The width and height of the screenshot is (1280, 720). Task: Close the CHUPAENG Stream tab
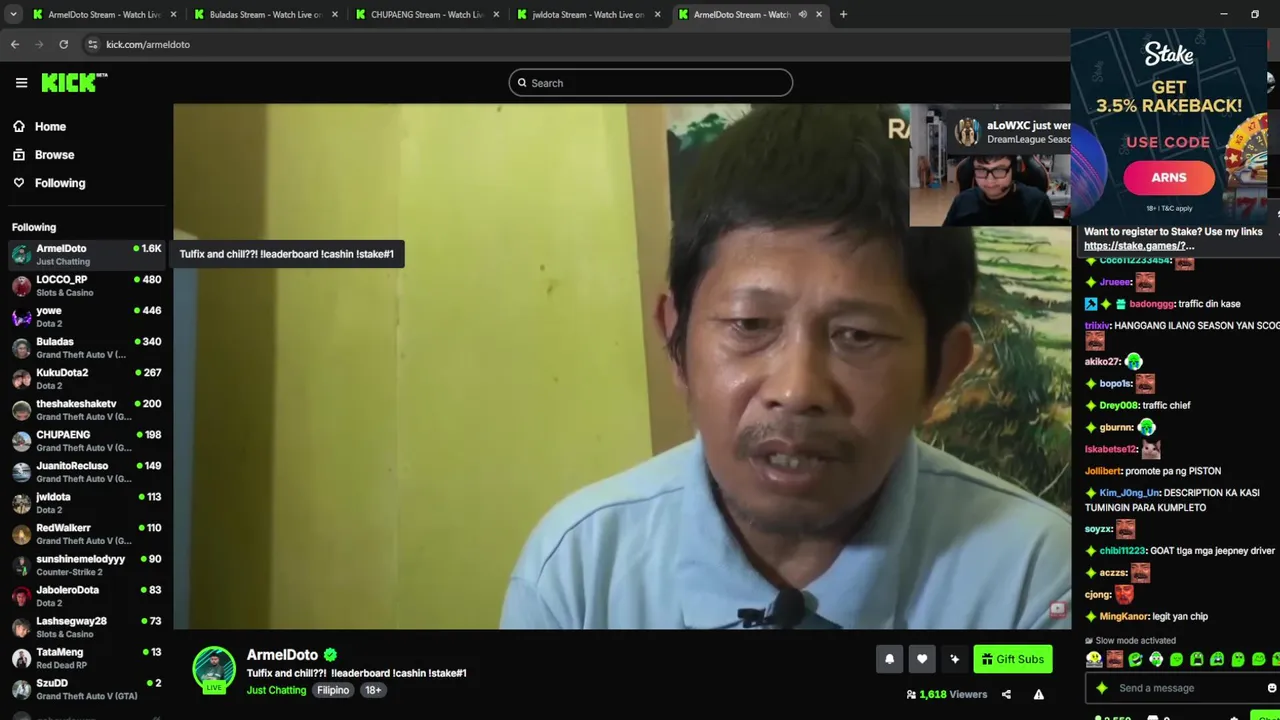point(495,15)
